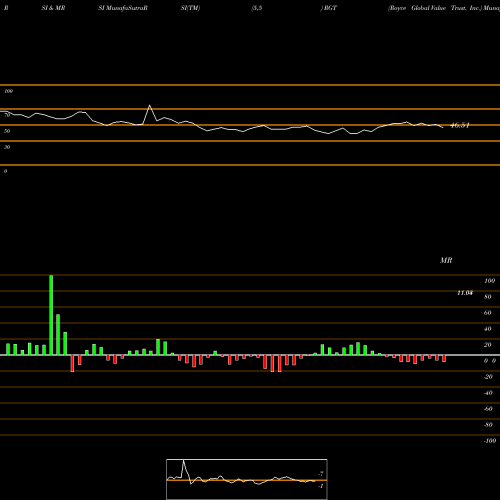This screenshot has width=500, height=500.
Task: Click the MR axis label -80
Action: point(488,425)
